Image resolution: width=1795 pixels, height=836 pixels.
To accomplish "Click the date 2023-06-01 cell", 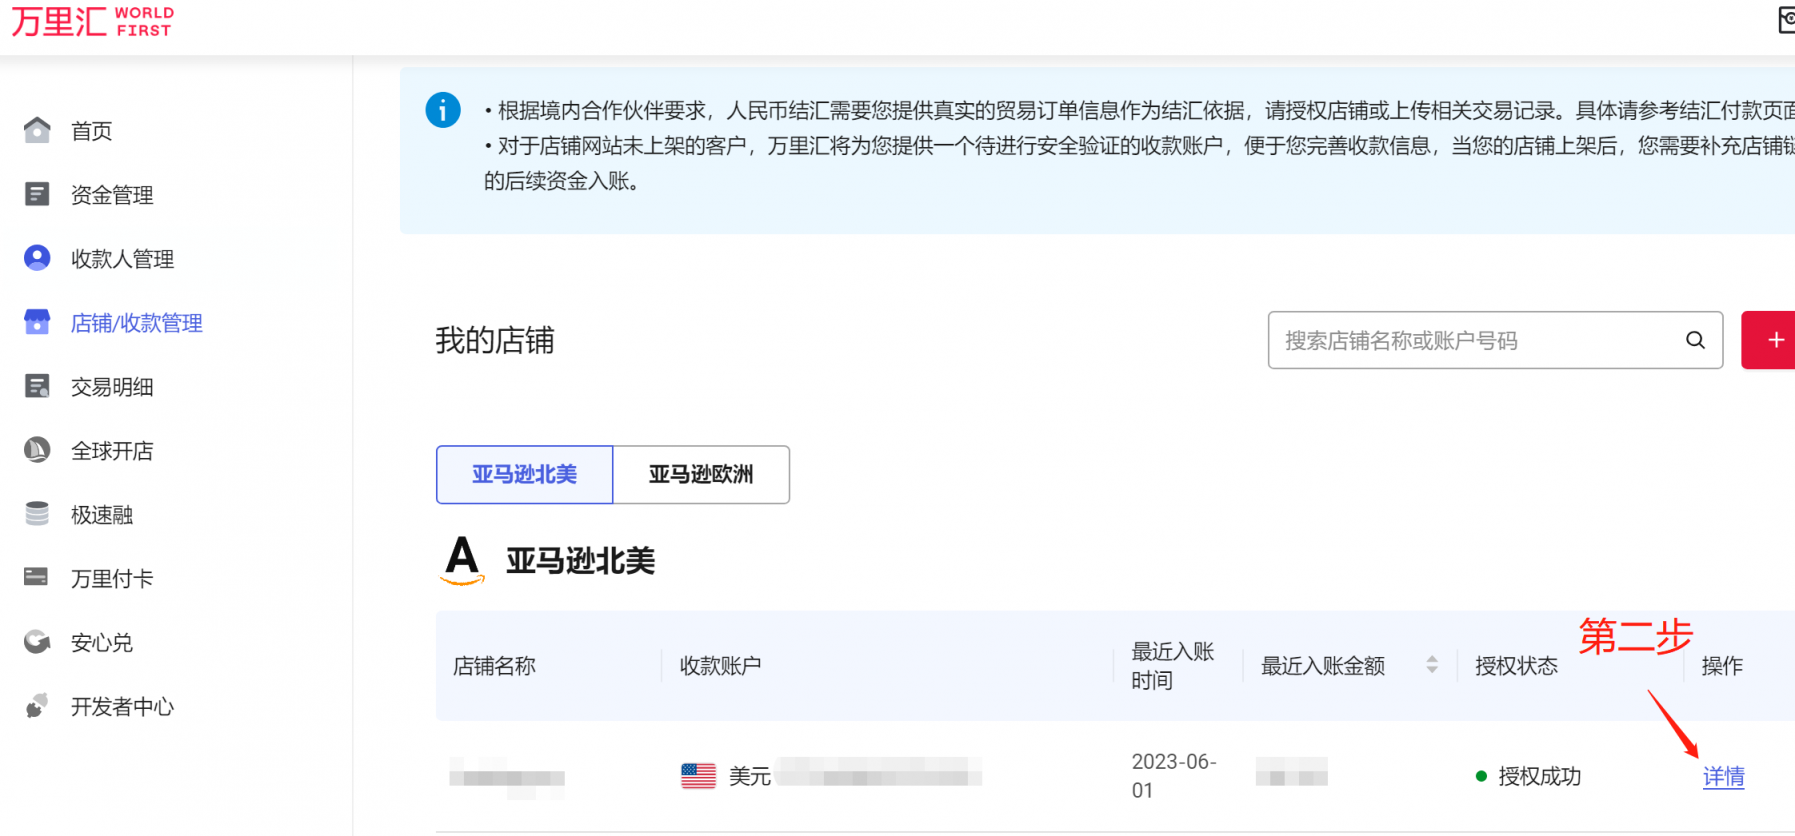I will [x=1174, y=776].
